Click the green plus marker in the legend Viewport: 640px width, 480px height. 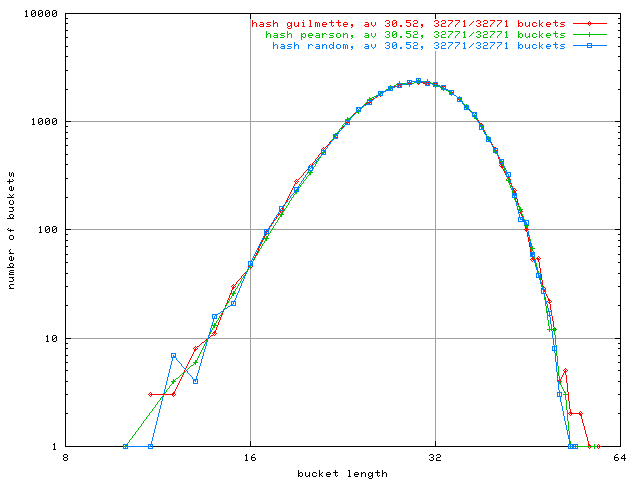pyautogui.click(x=590, y=34)
